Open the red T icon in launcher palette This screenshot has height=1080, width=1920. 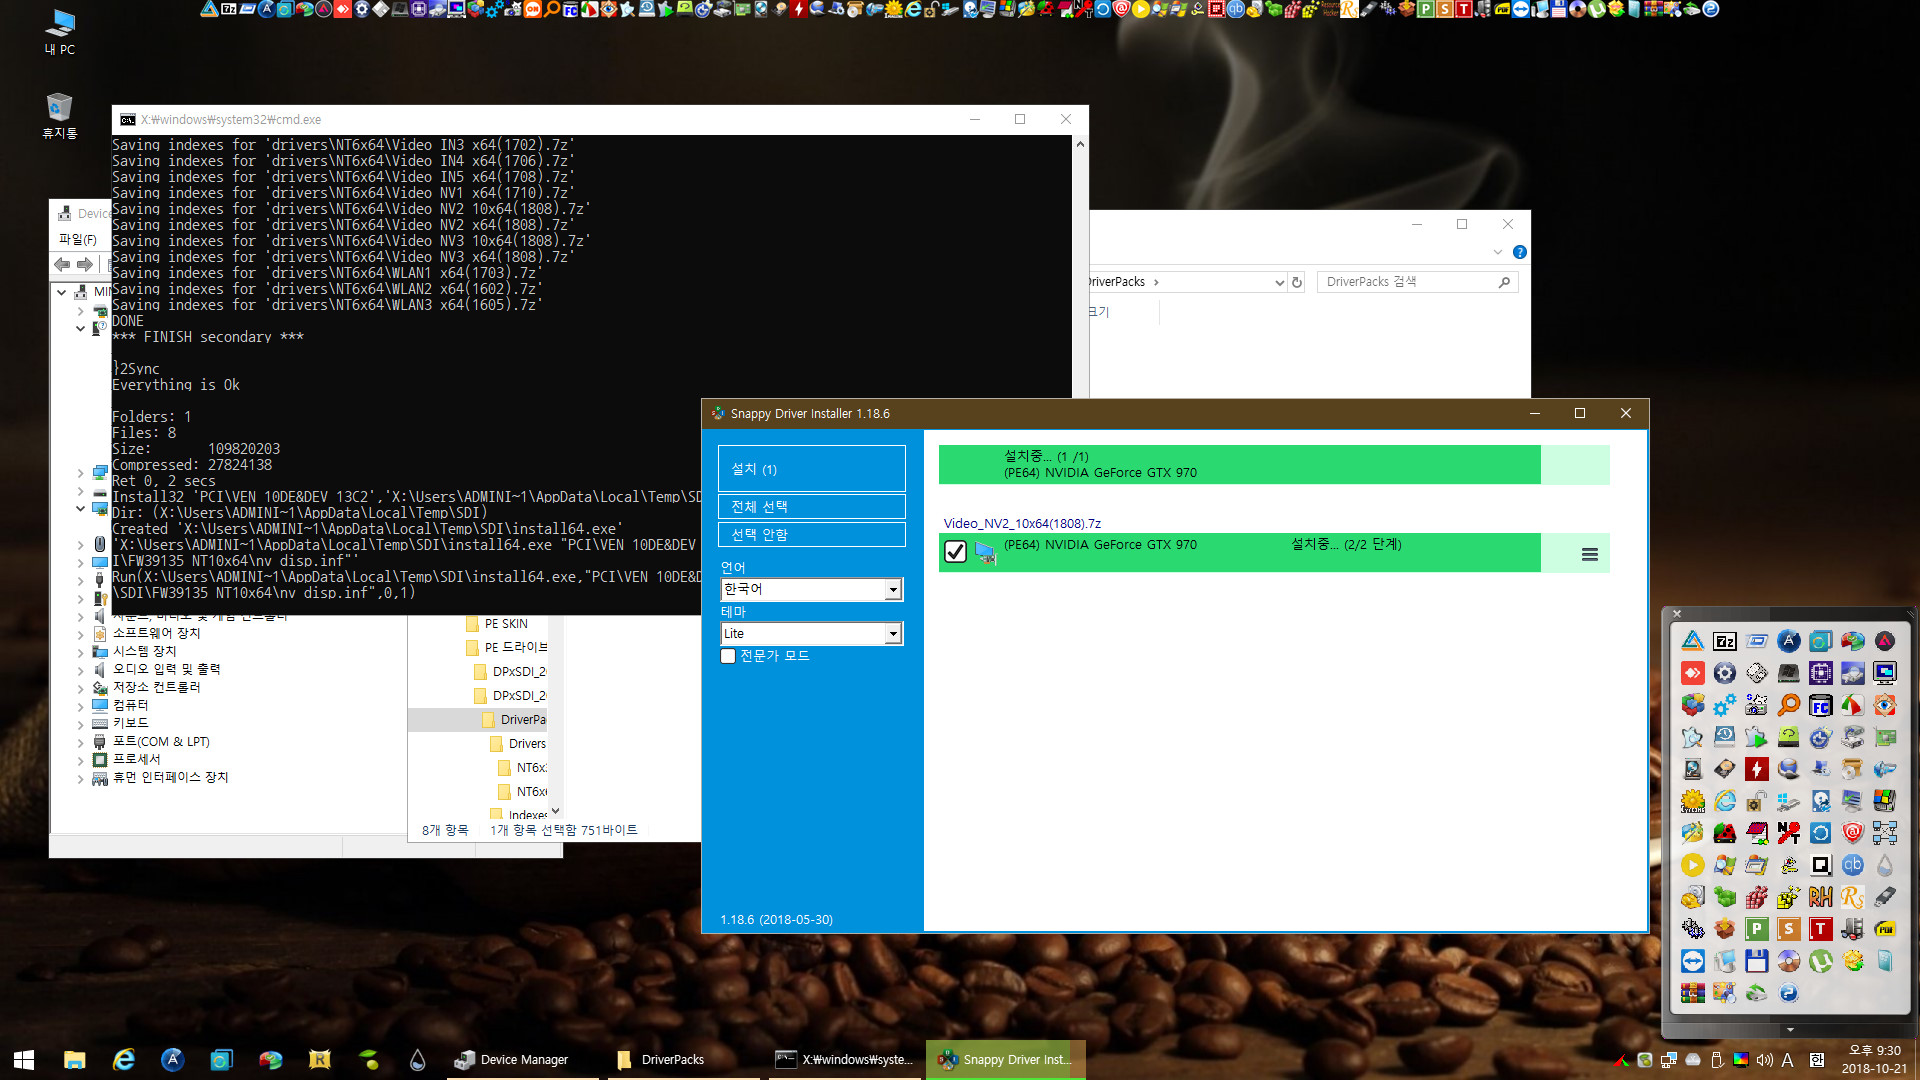[x=1821, y=929]
